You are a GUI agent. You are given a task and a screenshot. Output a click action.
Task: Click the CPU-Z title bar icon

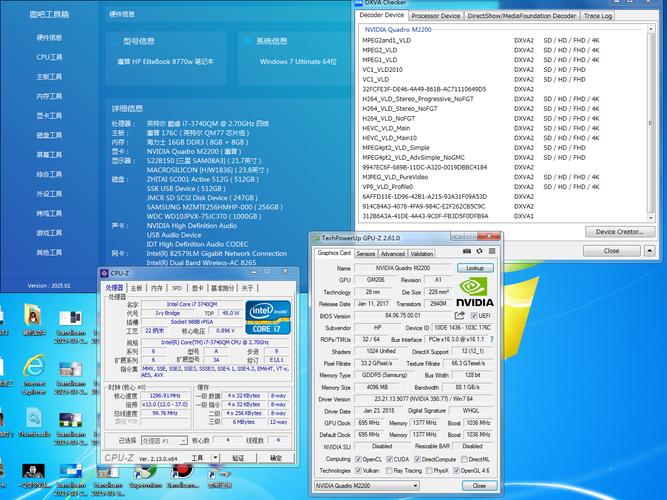click(105, 273)
